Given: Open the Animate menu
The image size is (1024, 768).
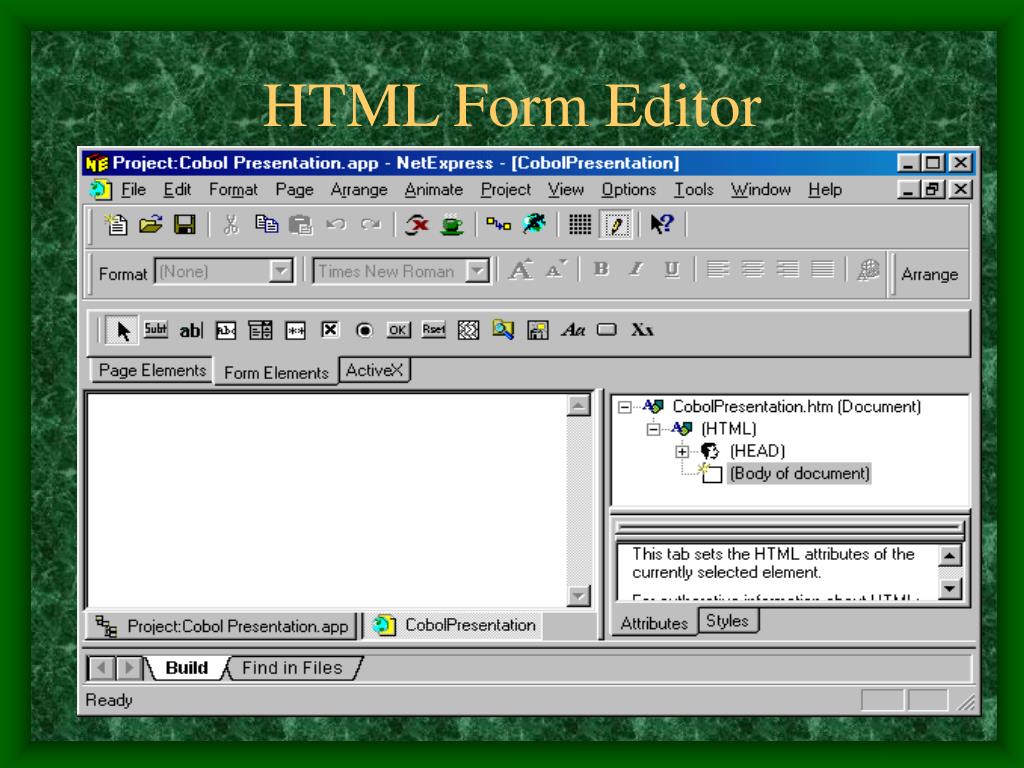Looking at the screenshot, I should (434, 189).
